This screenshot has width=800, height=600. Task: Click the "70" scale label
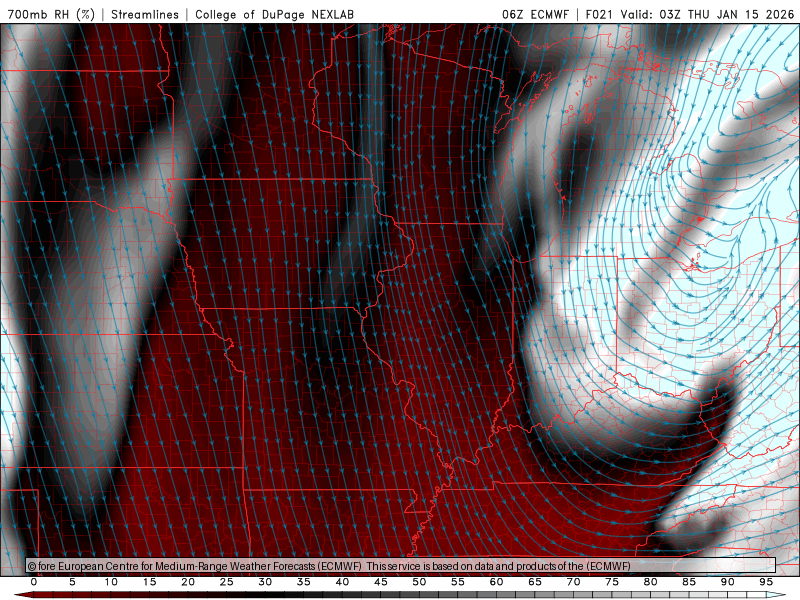[573, 582]
